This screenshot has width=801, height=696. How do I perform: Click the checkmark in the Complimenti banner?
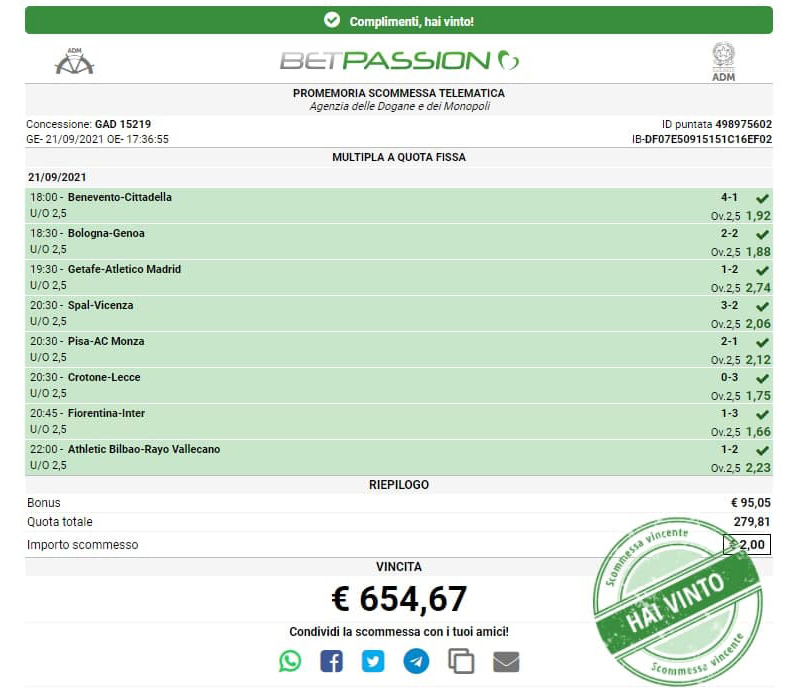coord(332,20)
